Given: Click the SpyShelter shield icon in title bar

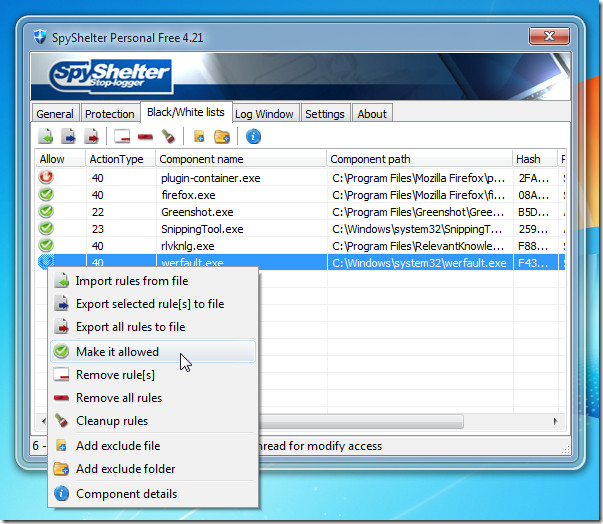Looking at the screenshot, I should 40,37.
